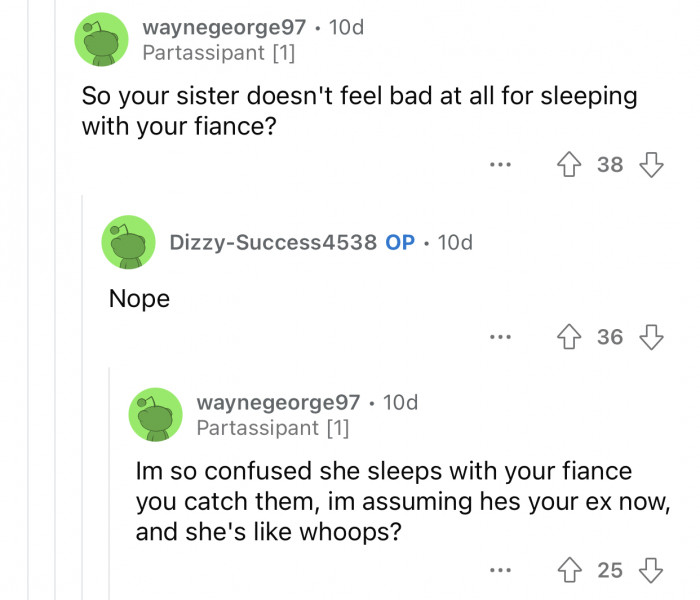Screen dimensions: 700x600
Task: Click avatar on the "Im so confused" reply
Action: tap(156, 415)
